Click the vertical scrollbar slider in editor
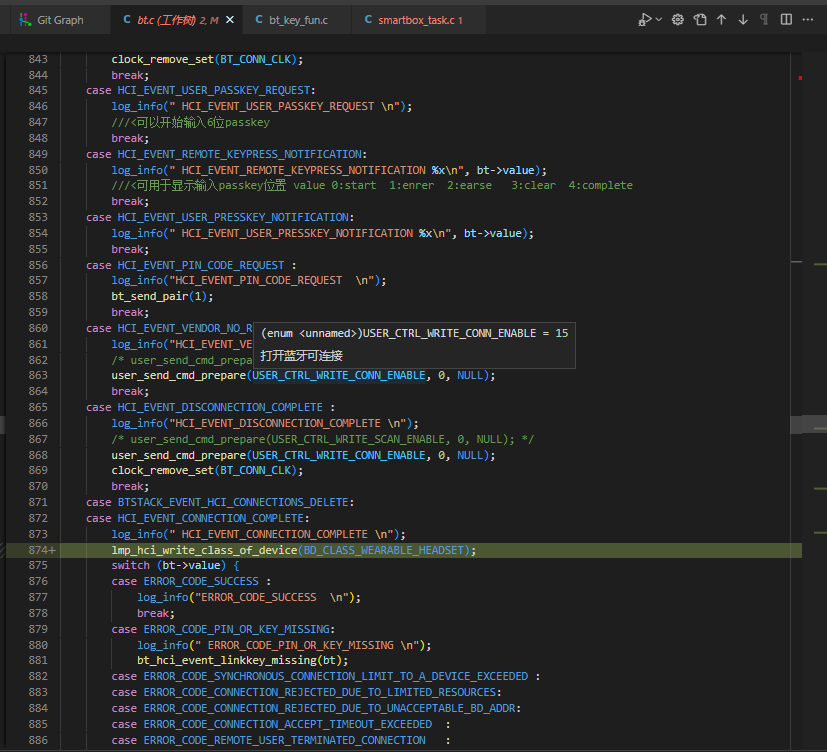The width and height of the screenshot is (827, 752). [x=796, y=425]
